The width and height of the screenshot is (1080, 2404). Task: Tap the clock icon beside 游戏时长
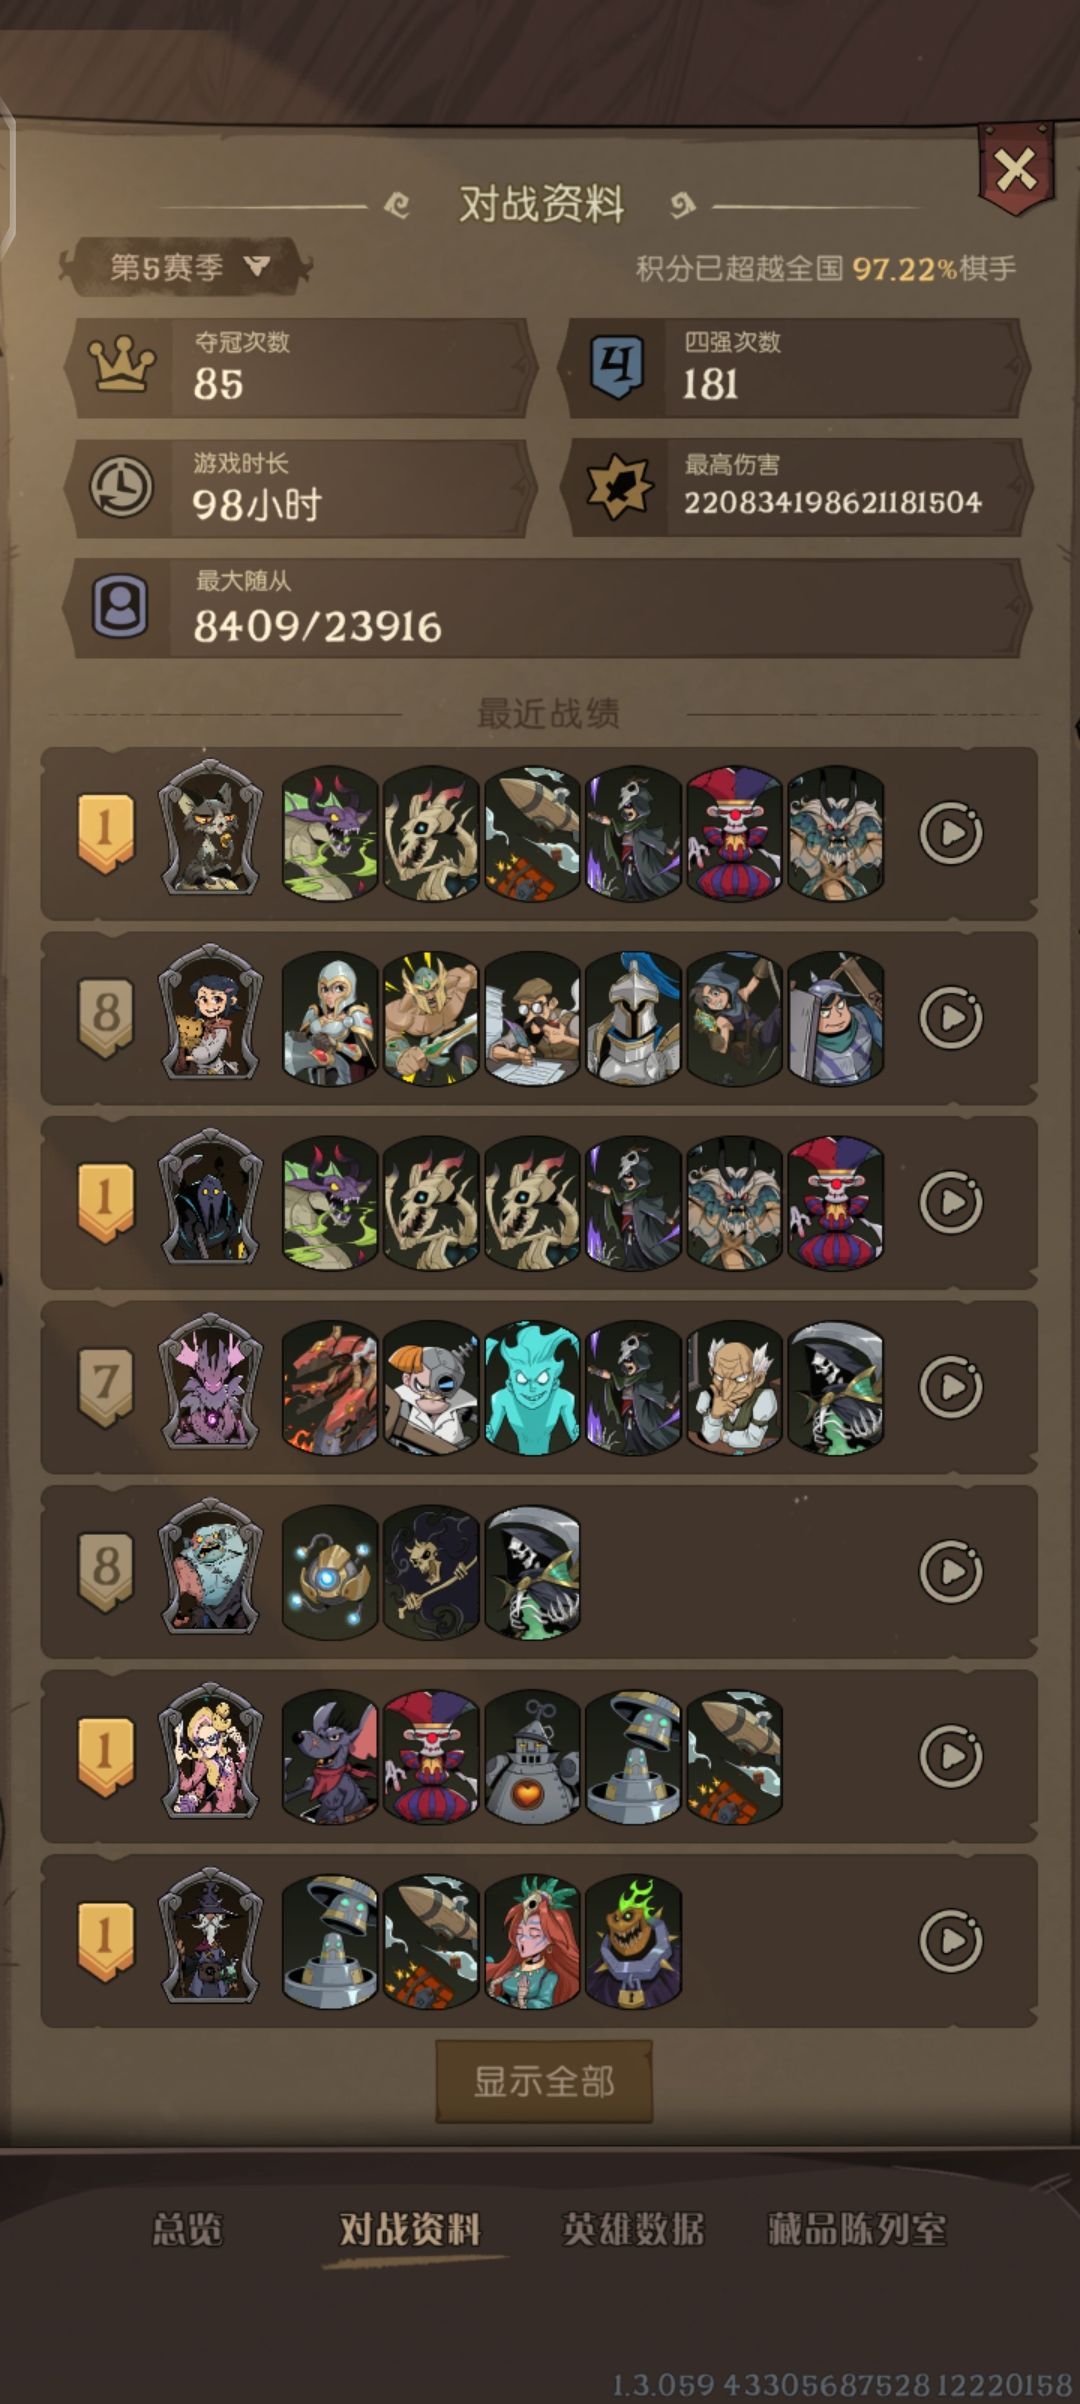point(122,487)
